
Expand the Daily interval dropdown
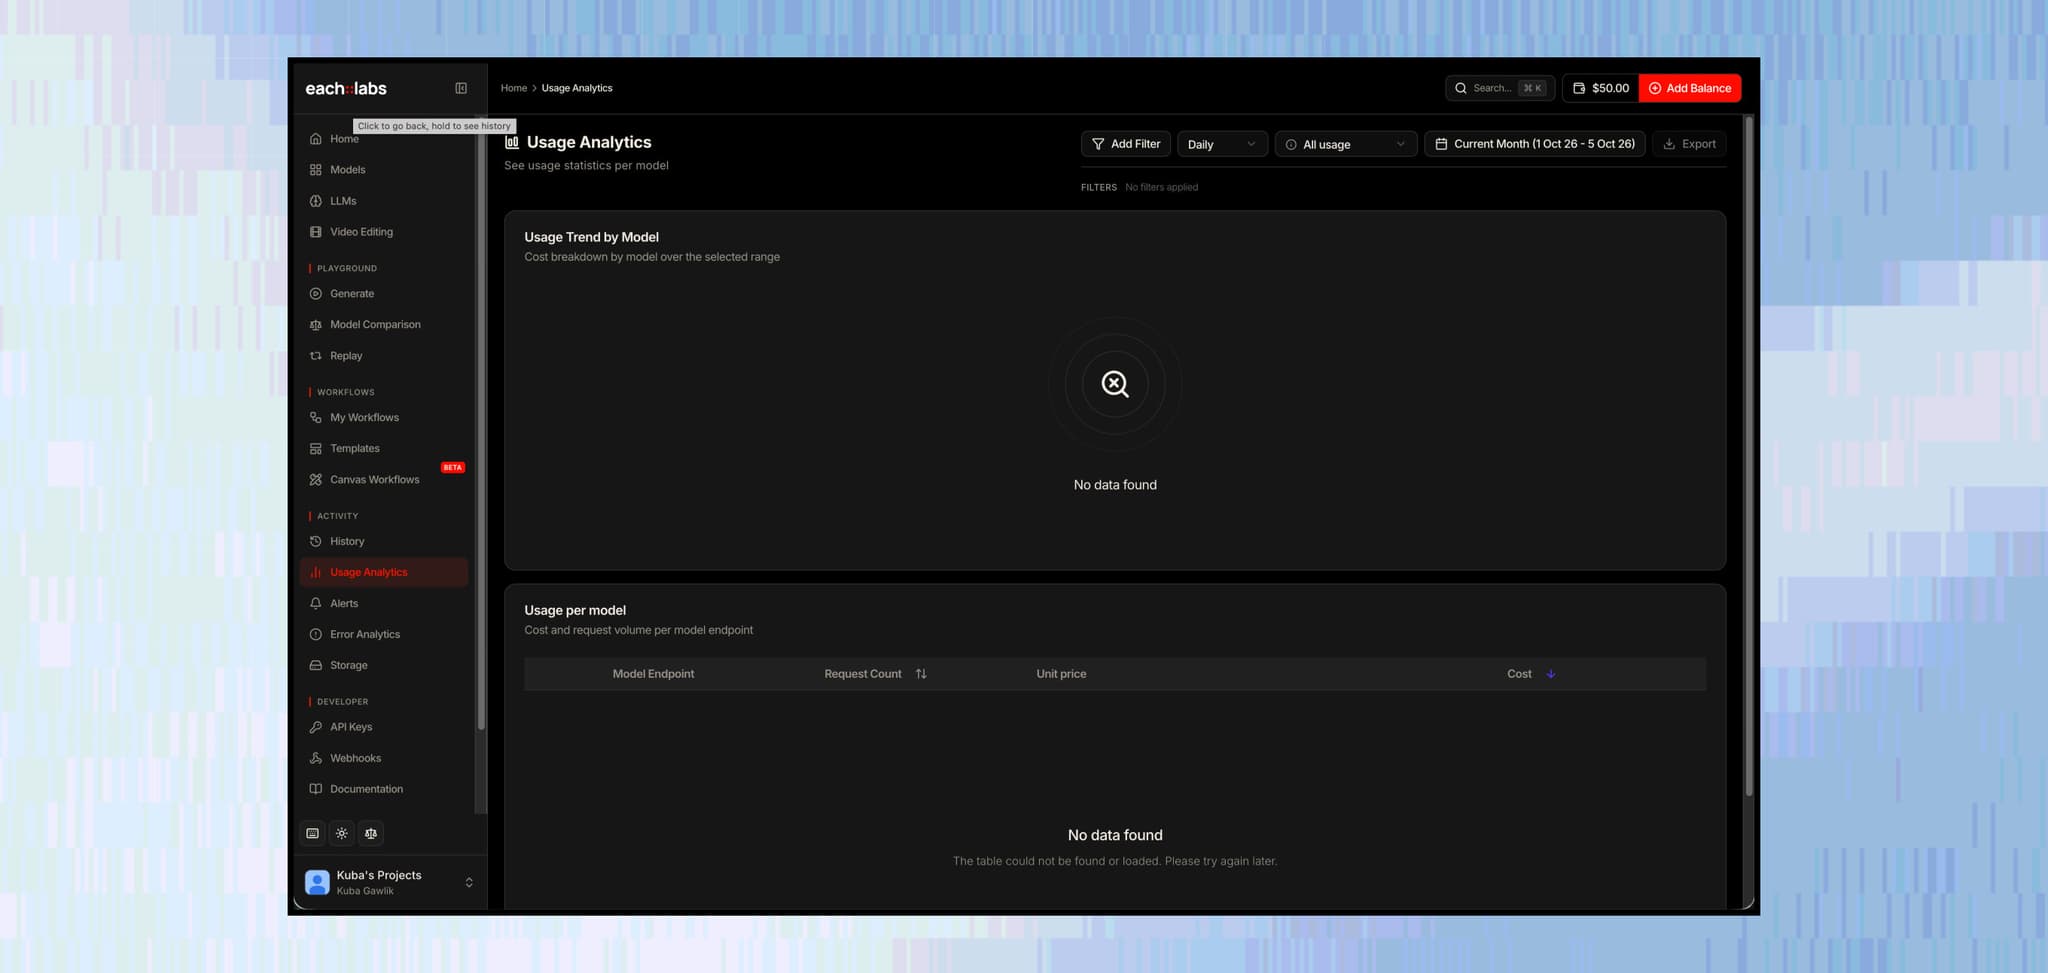click(x=1222, y=144)
